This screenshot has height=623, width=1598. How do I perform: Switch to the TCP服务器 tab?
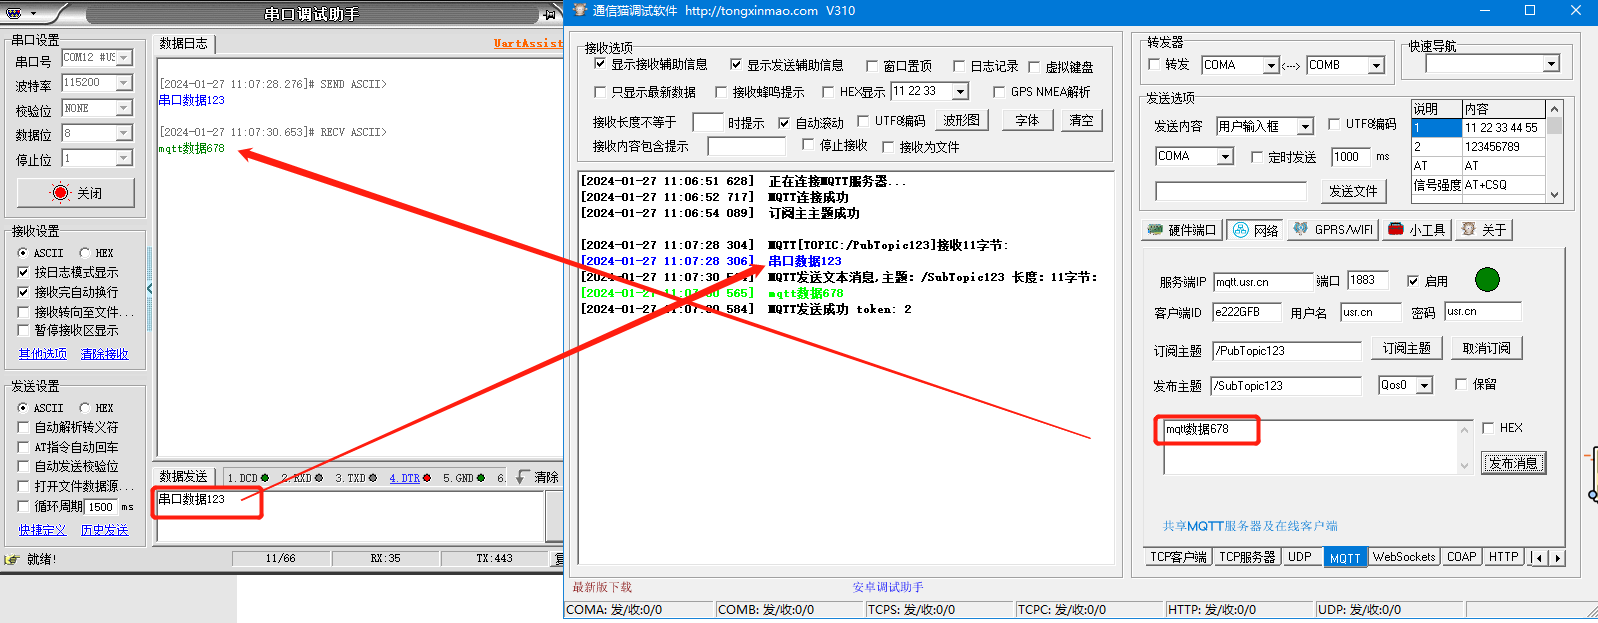[x=1246, y=557]
